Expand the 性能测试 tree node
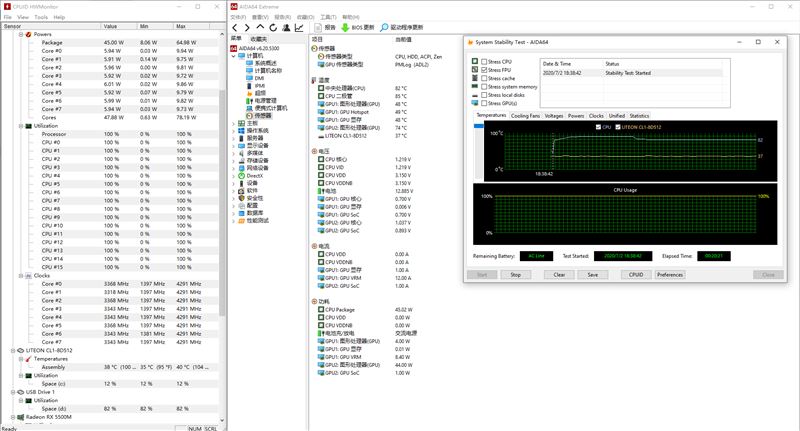 click(234, 221)
